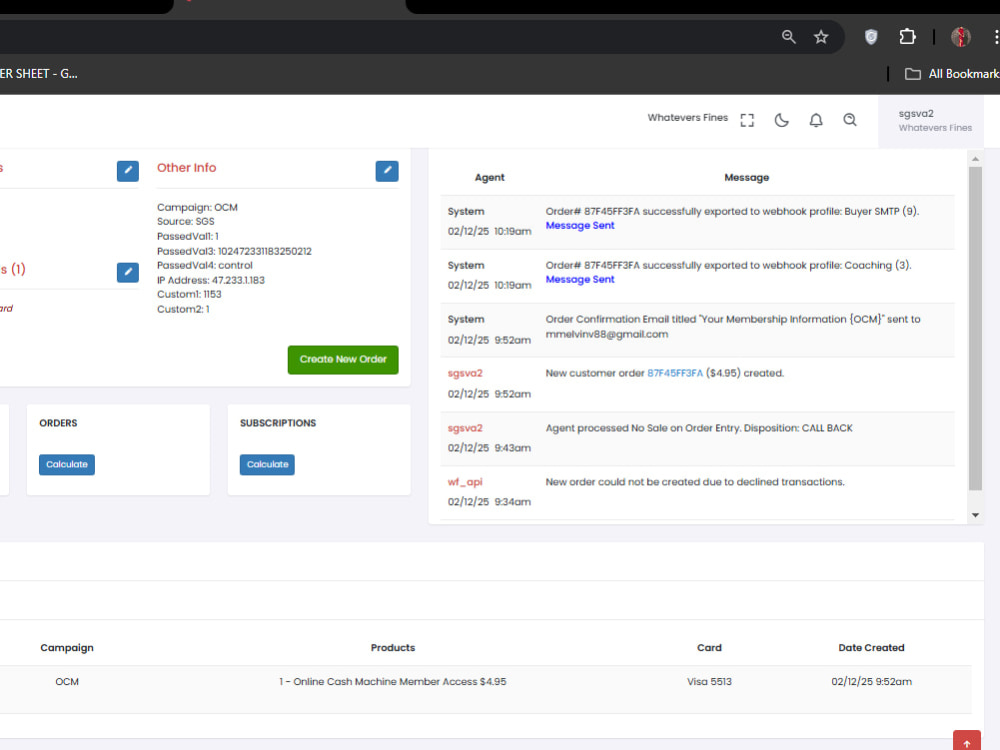Screen dimensions: 1000x750
Task: Click the Products column header
Action: (393, 647)
